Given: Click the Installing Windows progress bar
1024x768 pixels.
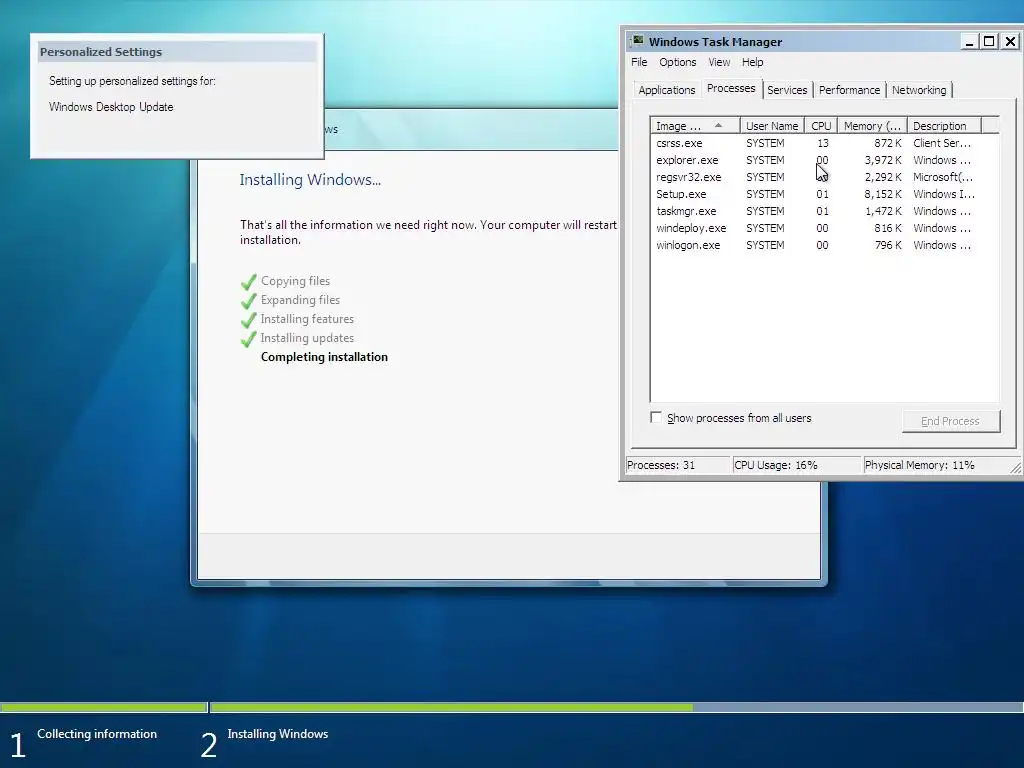Looking at the screenshot, I should pyautogui.click(x=616, y=707).
